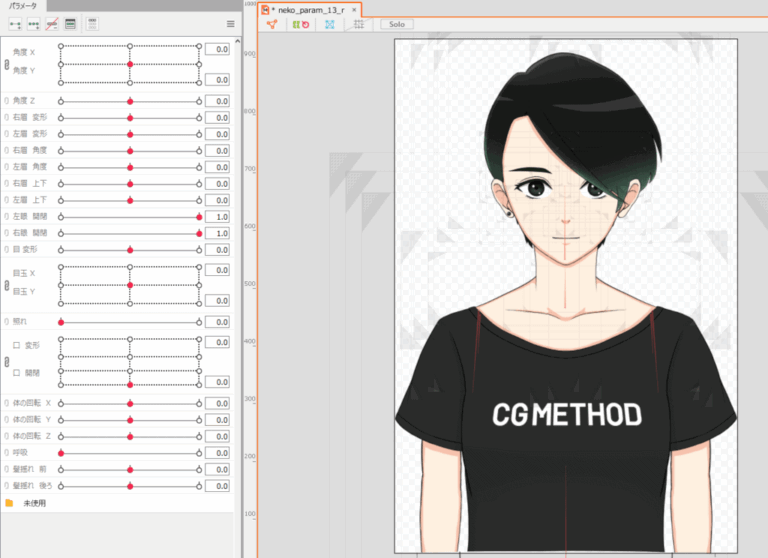This screenshot has height=558, width=768.
Task: Click the add three keyforms icon
Action: click(34, 22)
